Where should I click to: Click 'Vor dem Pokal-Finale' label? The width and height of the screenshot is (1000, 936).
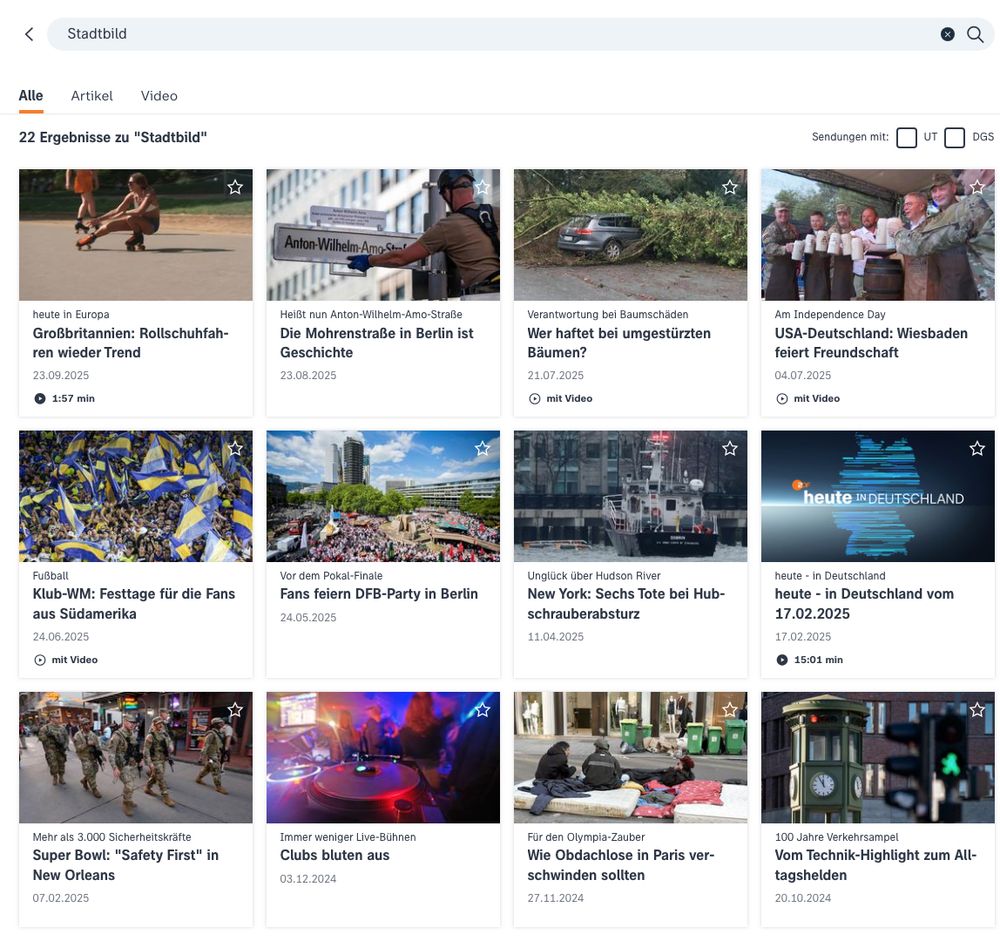331,576
